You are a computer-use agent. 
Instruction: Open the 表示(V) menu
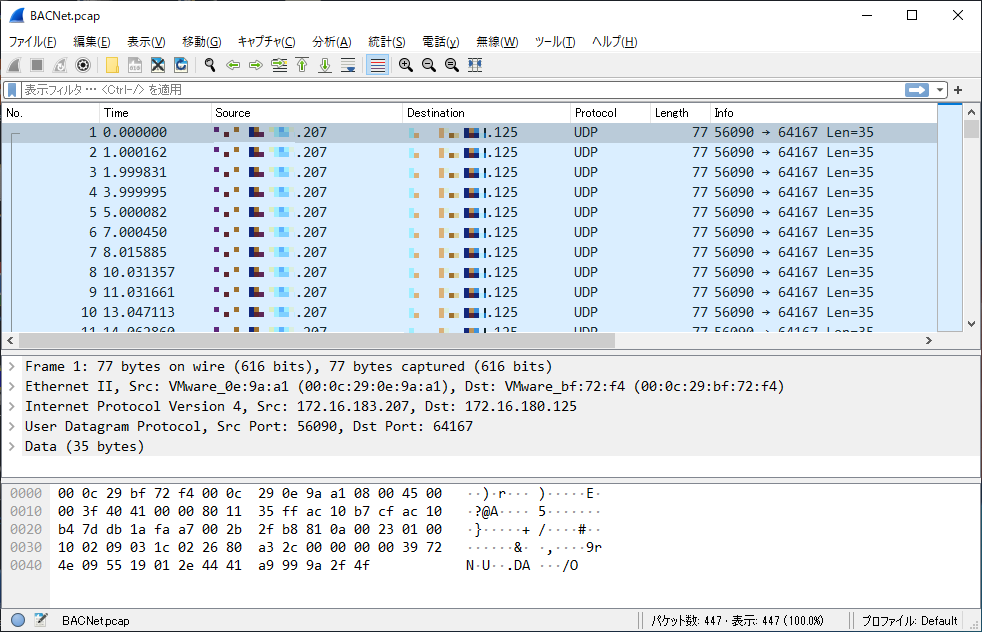(x=146, y=42)
